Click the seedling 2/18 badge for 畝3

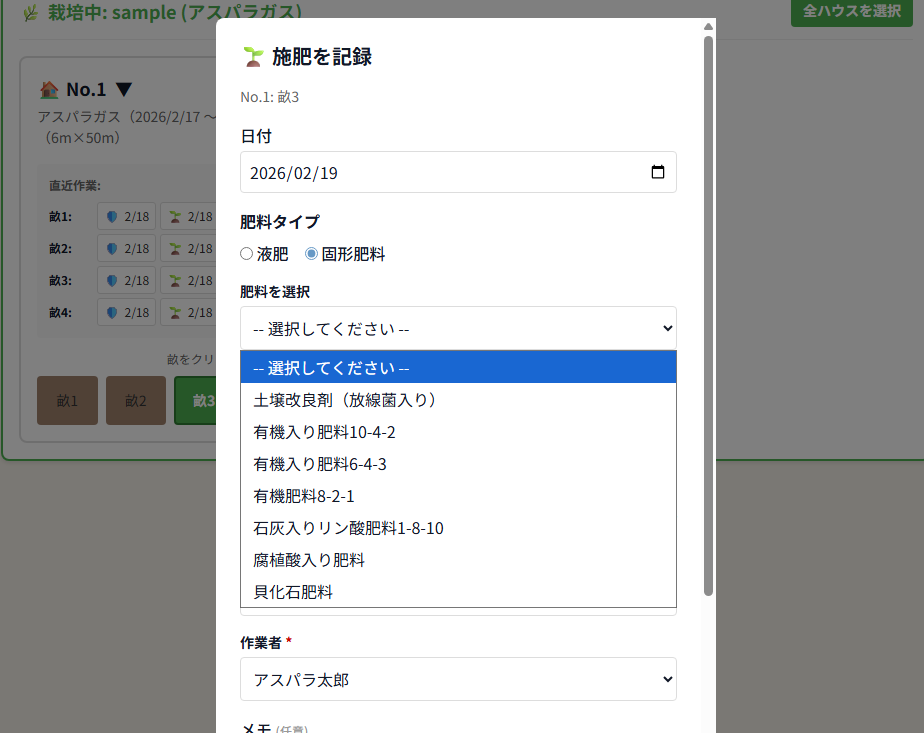[190, 281]
